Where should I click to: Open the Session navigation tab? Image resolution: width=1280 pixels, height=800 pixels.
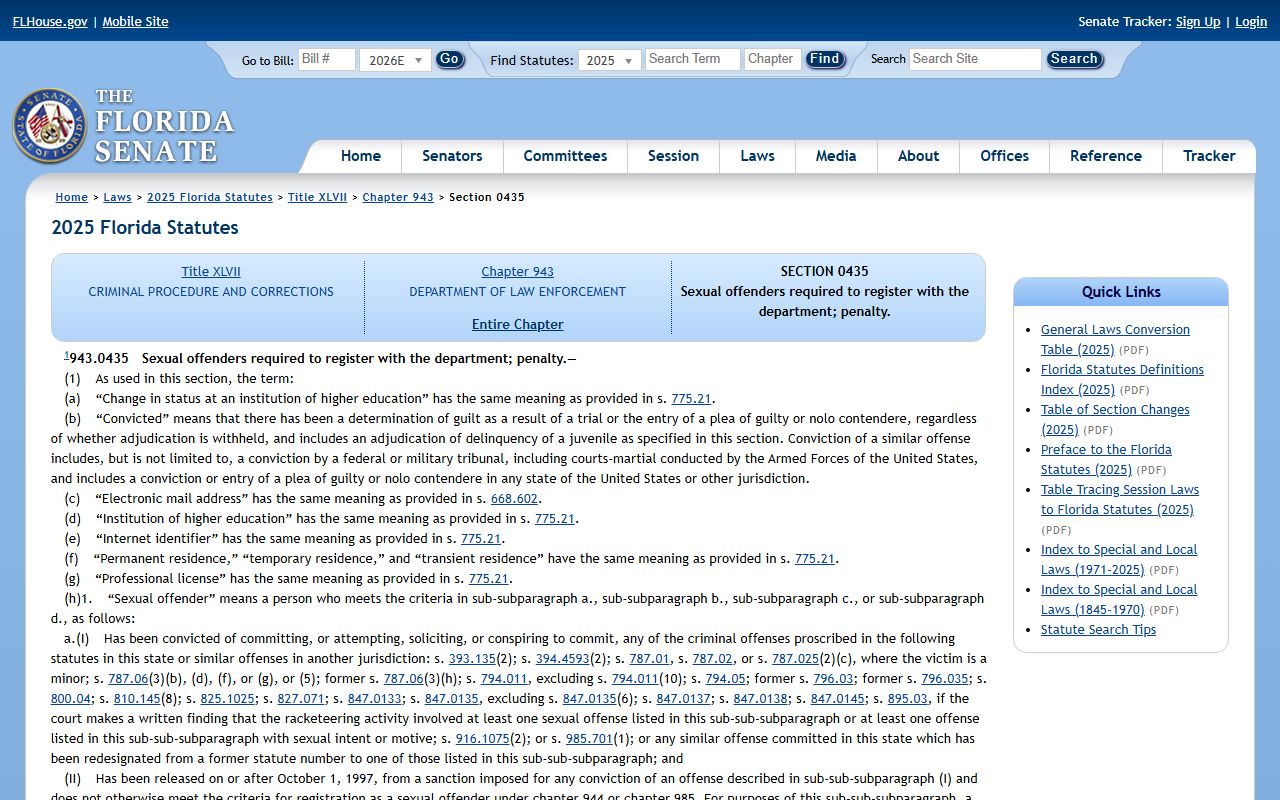673,156
